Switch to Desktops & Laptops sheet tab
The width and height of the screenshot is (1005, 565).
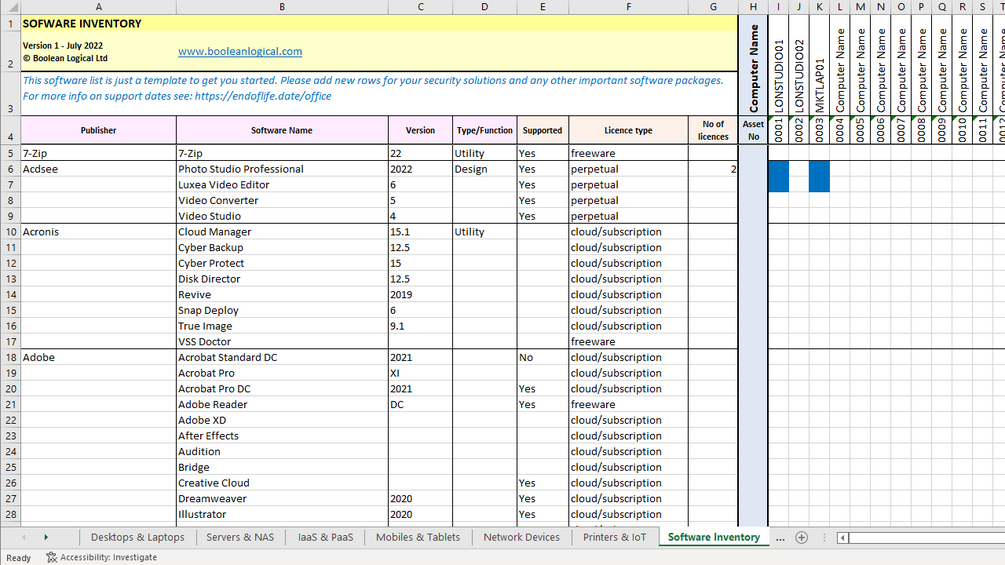(x=137, y=537)
